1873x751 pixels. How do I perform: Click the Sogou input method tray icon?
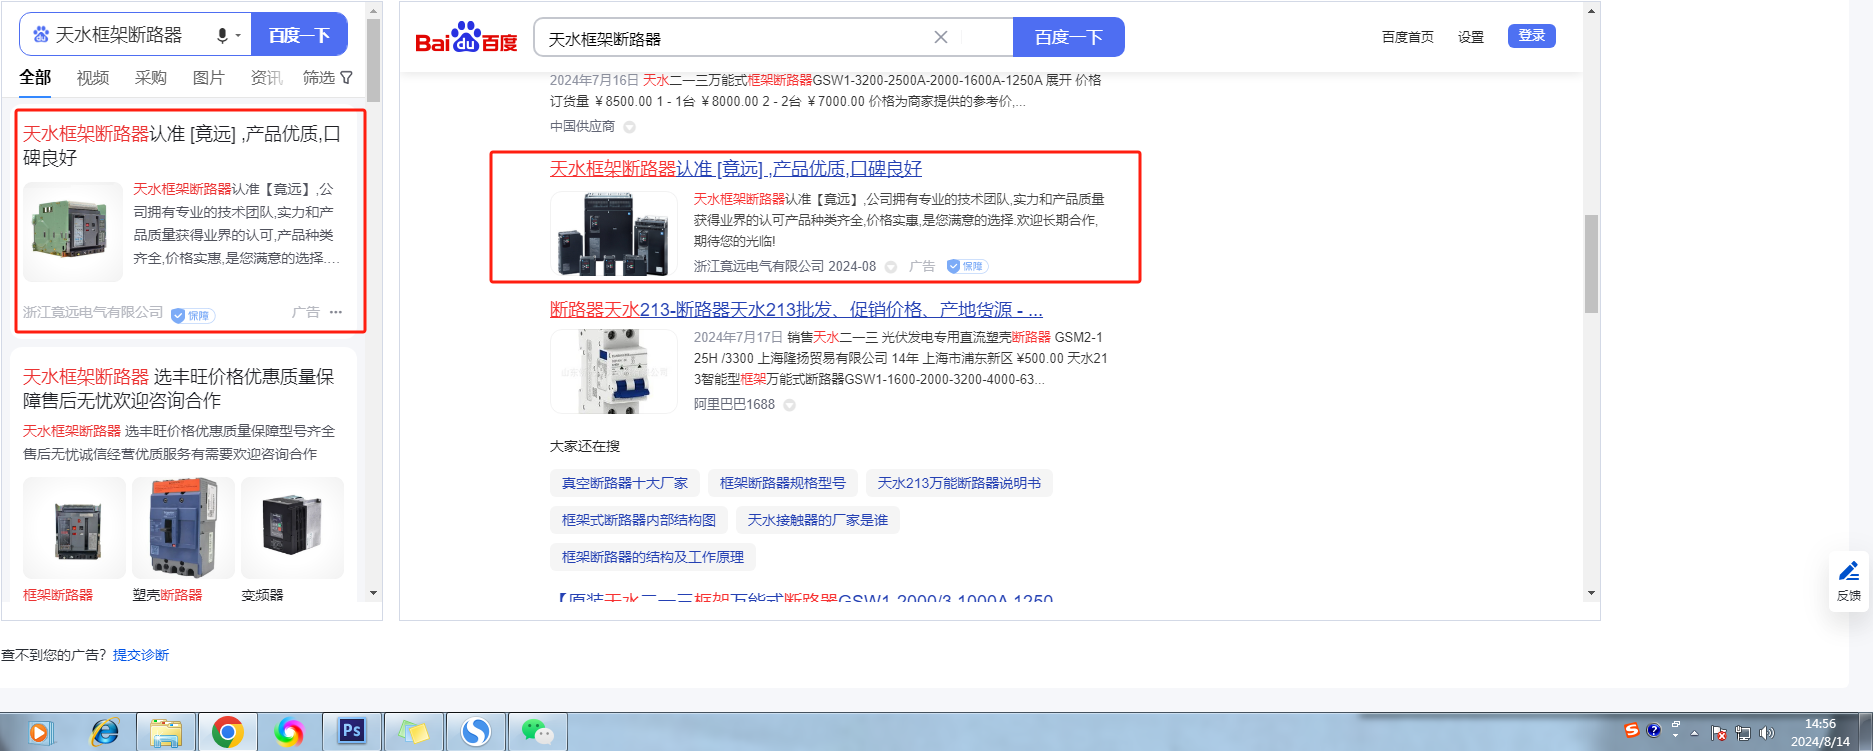pyautogui.click(x=1632, y=731)
